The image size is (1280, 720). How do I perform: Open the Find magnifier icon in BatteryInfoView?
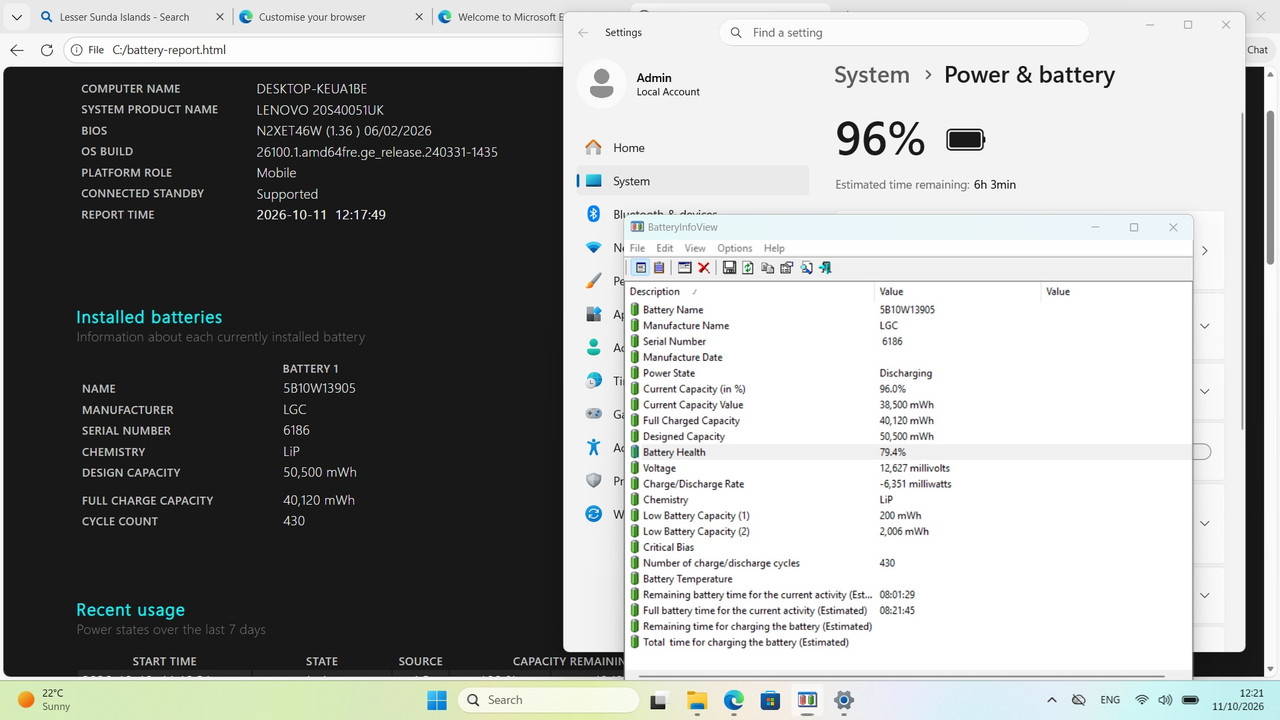[806, 267]
